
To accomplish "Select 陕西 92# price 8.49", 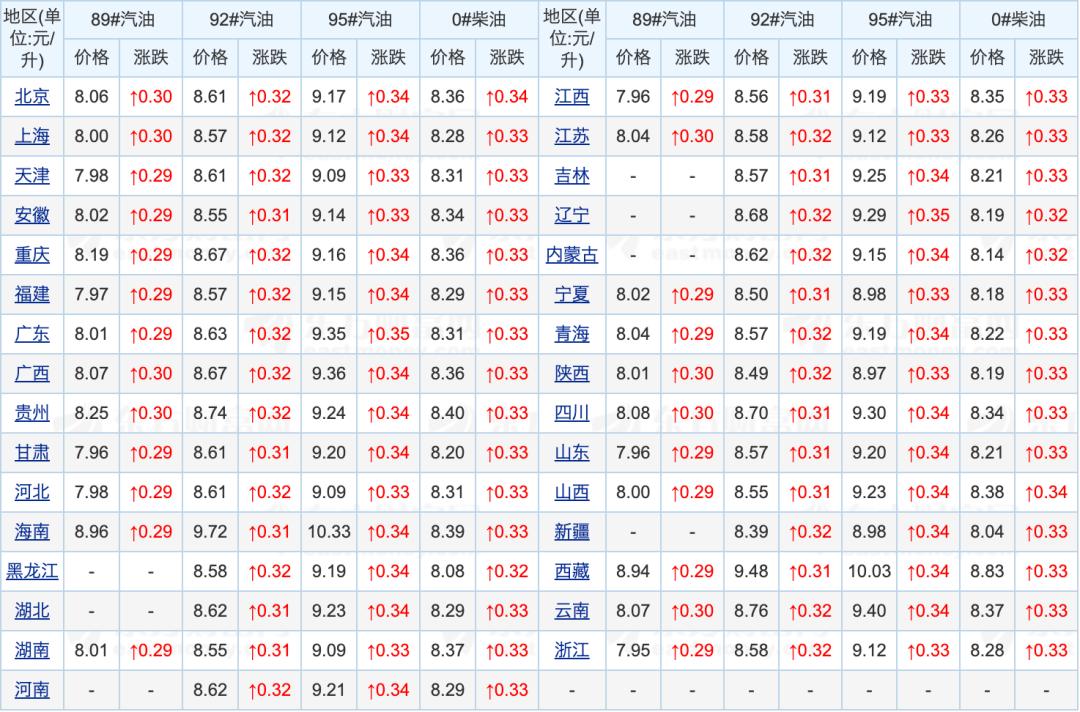I will [x=751, y=374].
